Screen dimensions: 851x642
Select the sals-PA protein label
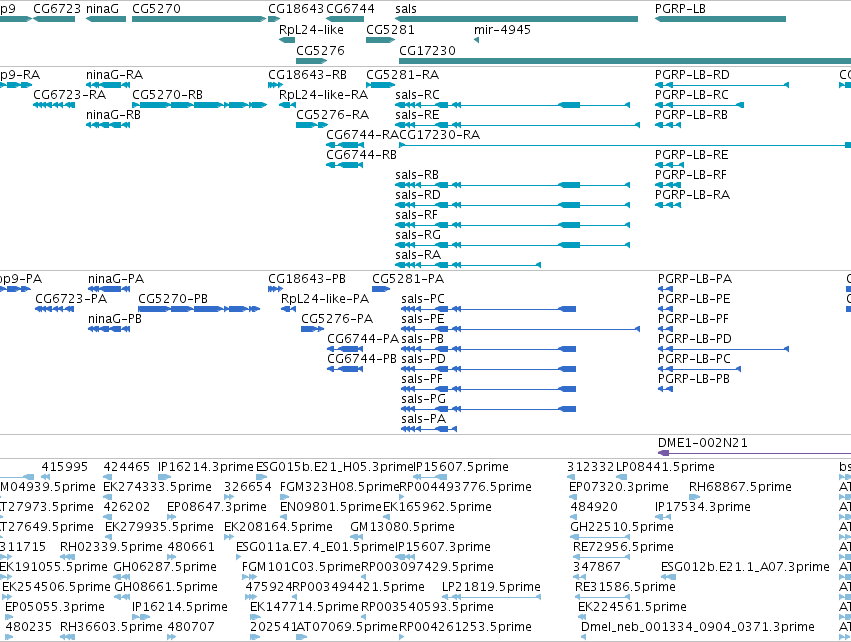click(x=423, y=419)
